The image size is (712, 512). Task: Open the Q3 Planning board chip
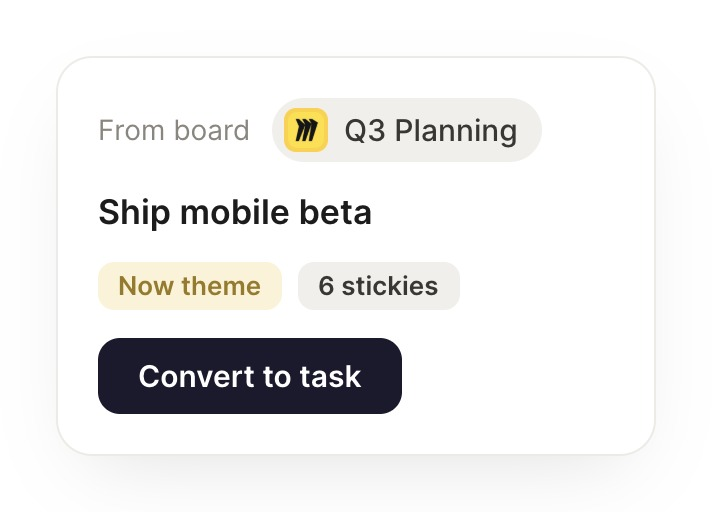407,130
